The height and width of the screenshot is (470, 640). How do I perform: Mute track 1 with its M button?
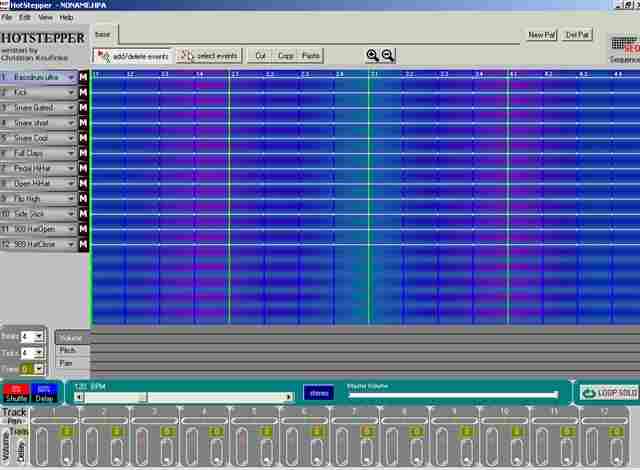pyautogui.click(x=83, y=77)
